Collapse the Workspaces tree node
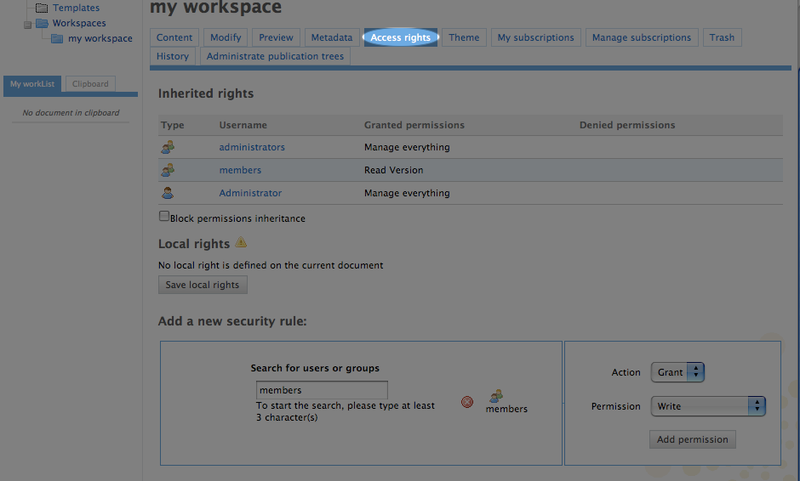800x481 pixels. coord(28,24)
